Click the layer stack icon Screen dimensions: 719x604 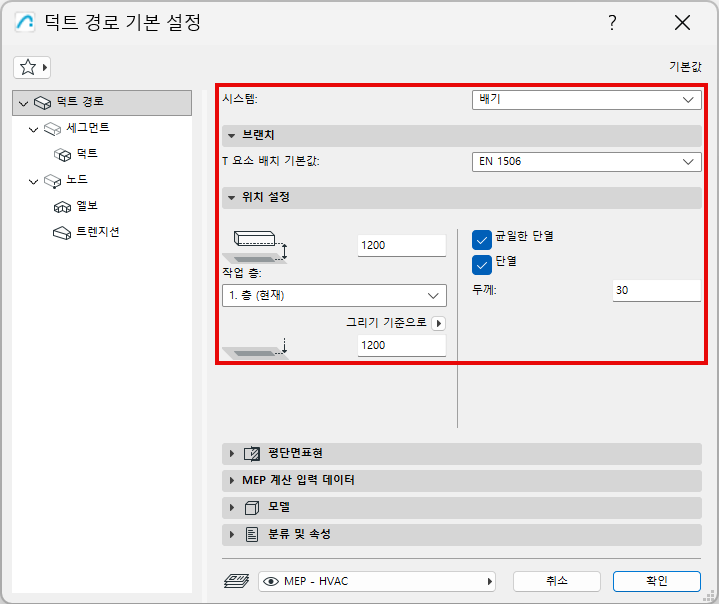[237, 581]
